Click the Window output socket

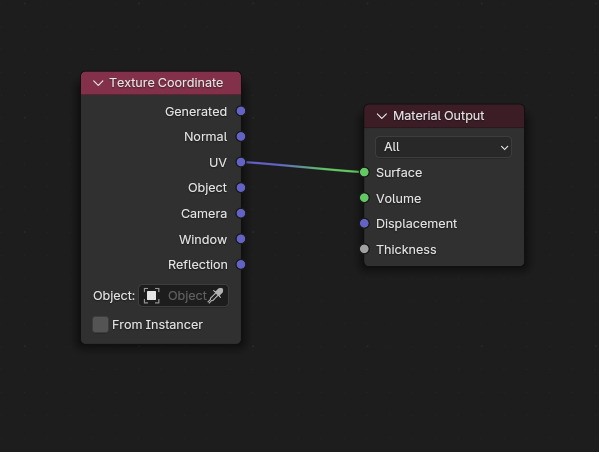coord(241,239)
